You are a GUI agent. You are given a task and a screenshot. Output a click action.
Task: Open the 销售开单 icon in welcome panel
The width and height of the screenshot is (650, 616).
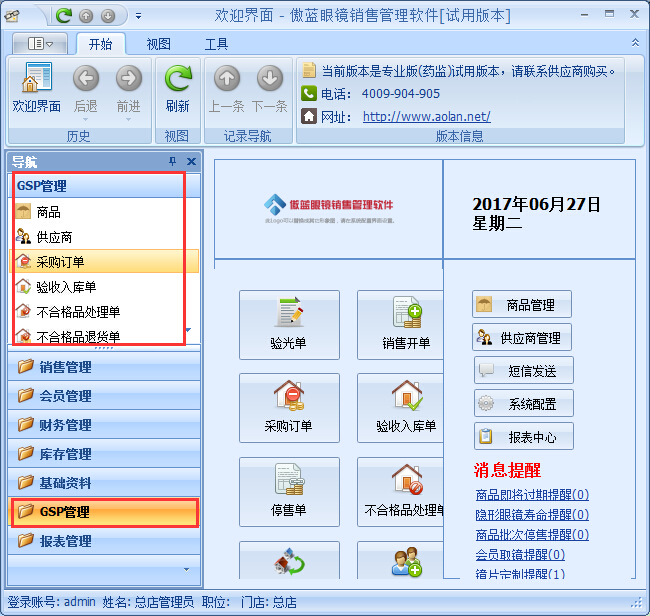[x=406, y=314]
